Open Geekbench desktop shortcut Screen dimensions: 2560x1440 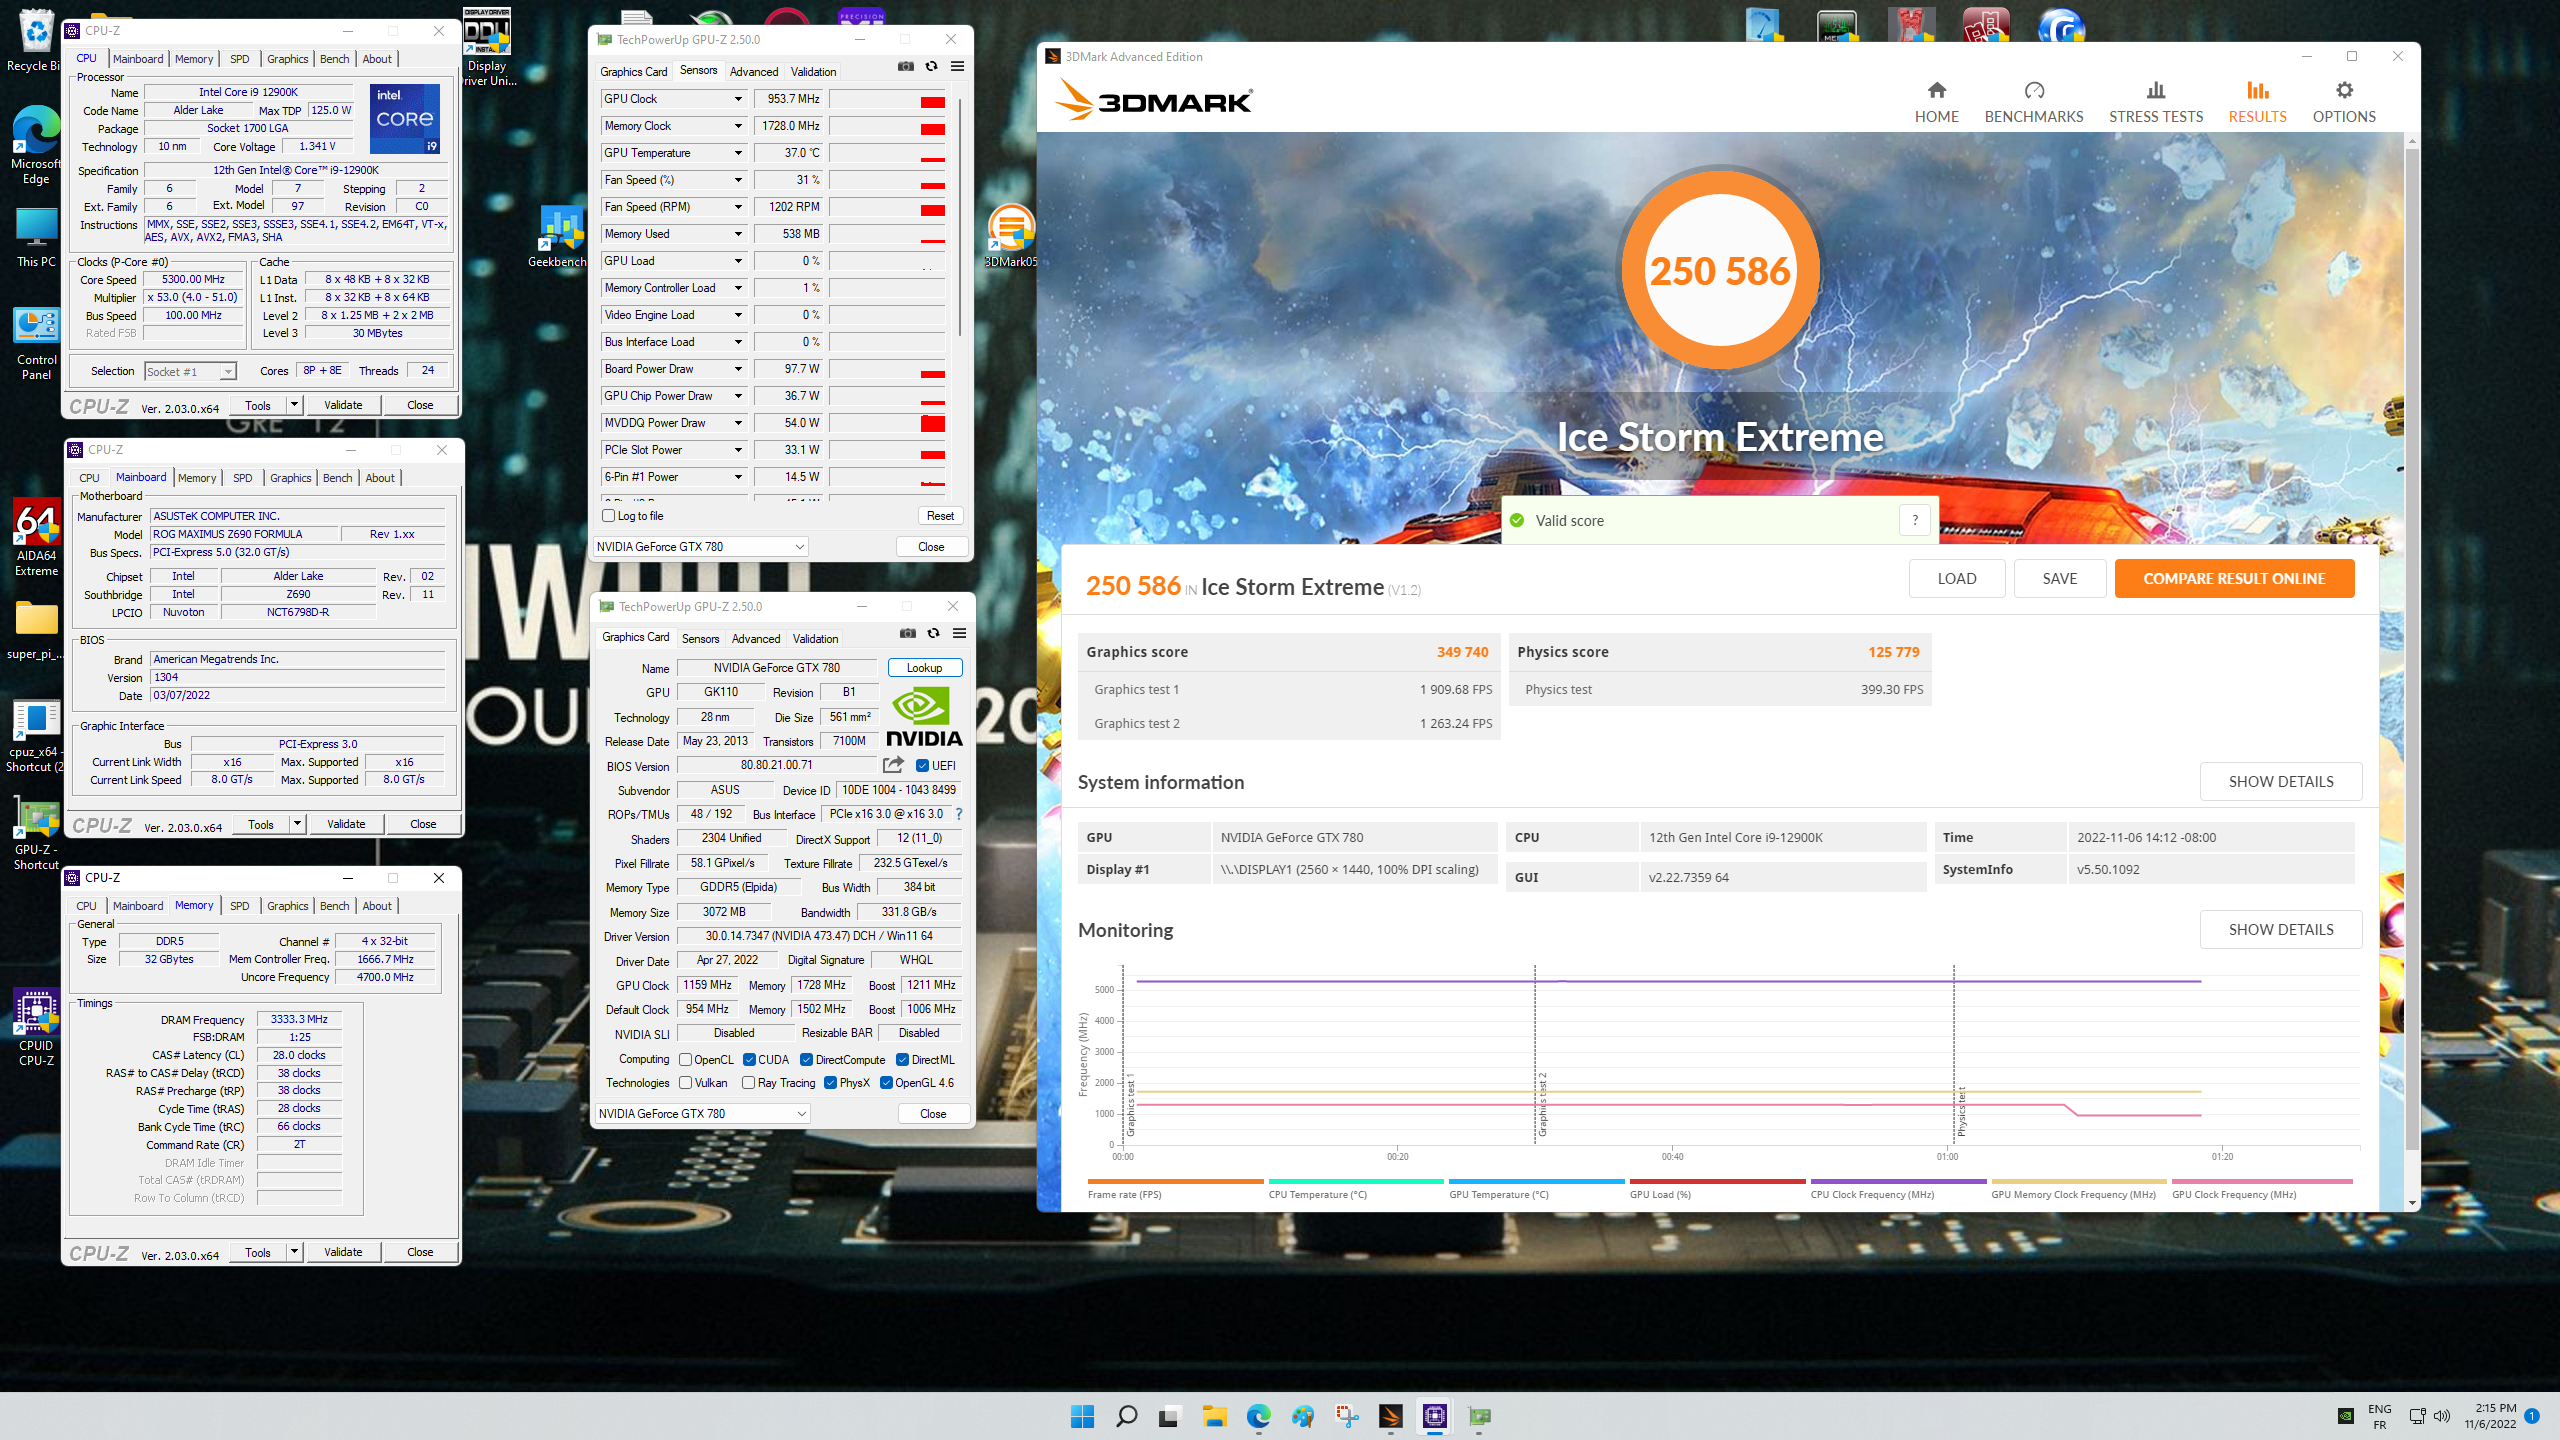click(558, 237)
